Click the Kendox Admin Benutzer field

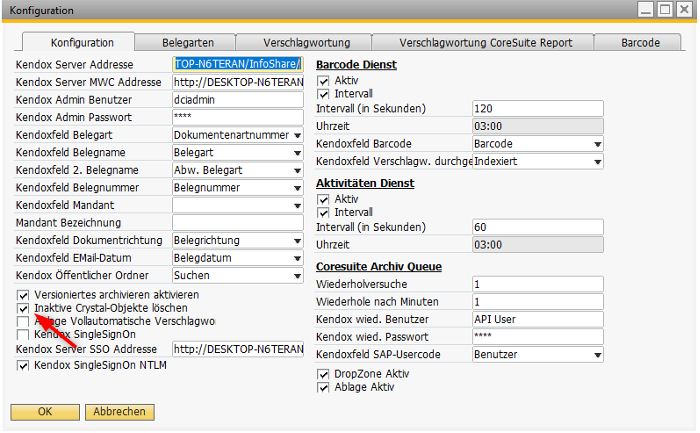[237, 100]
